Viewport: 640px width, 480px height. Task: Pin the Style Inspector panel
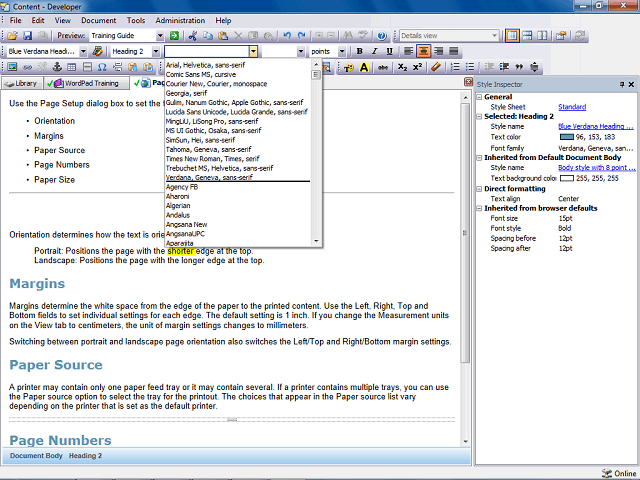(622, 84)
